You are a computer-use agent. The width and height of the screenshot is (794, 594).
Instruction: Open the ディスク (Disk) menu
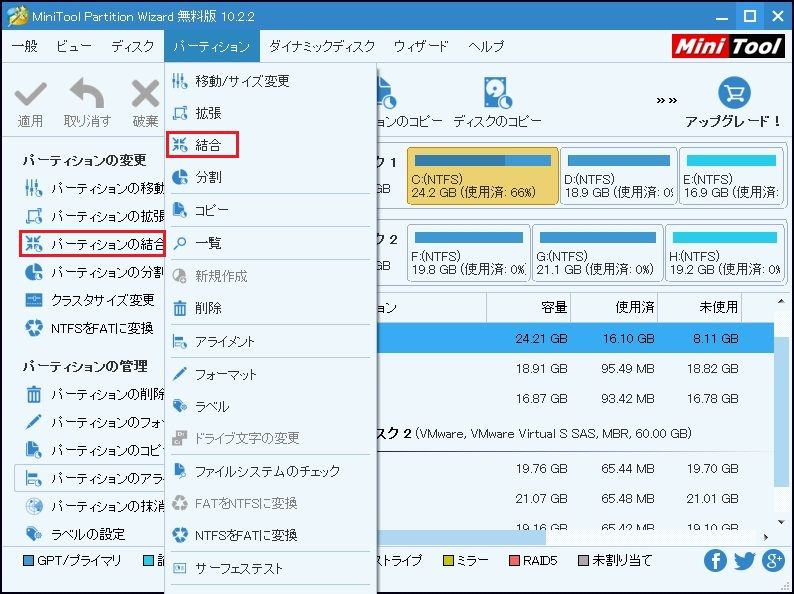coord(133,46)
